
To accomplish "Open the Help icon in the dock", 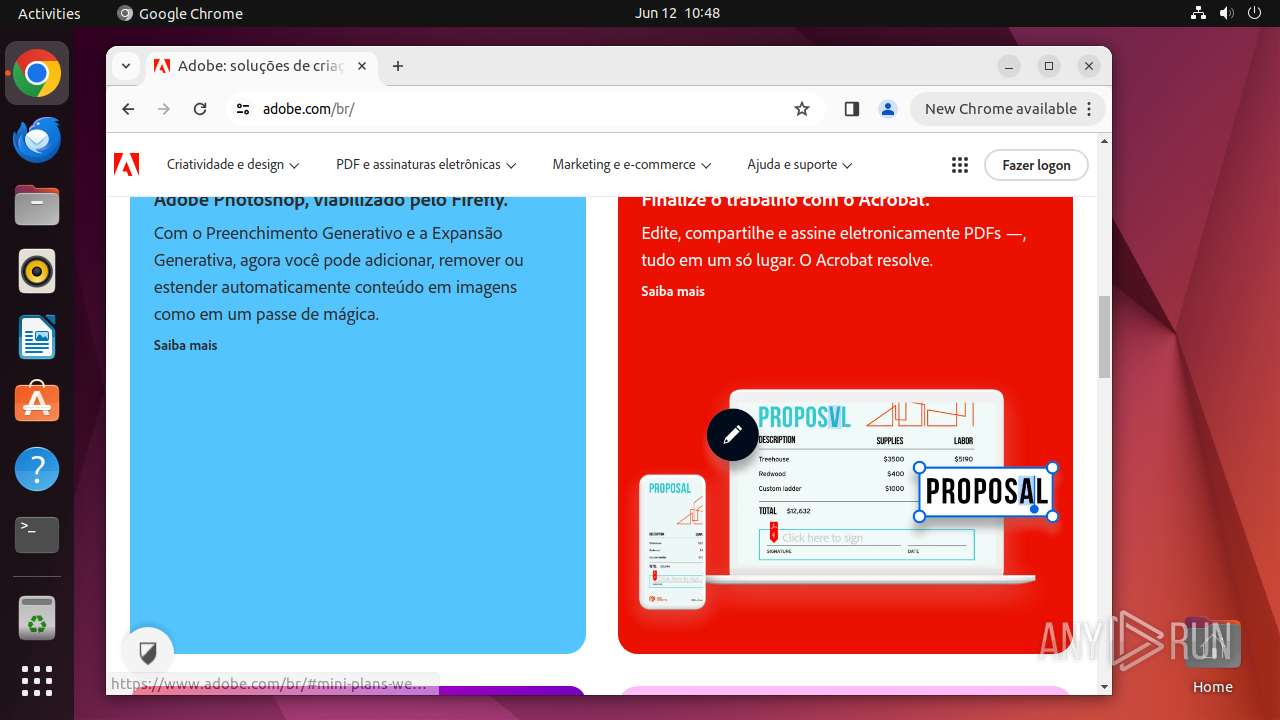I will (x=37, y=469).
